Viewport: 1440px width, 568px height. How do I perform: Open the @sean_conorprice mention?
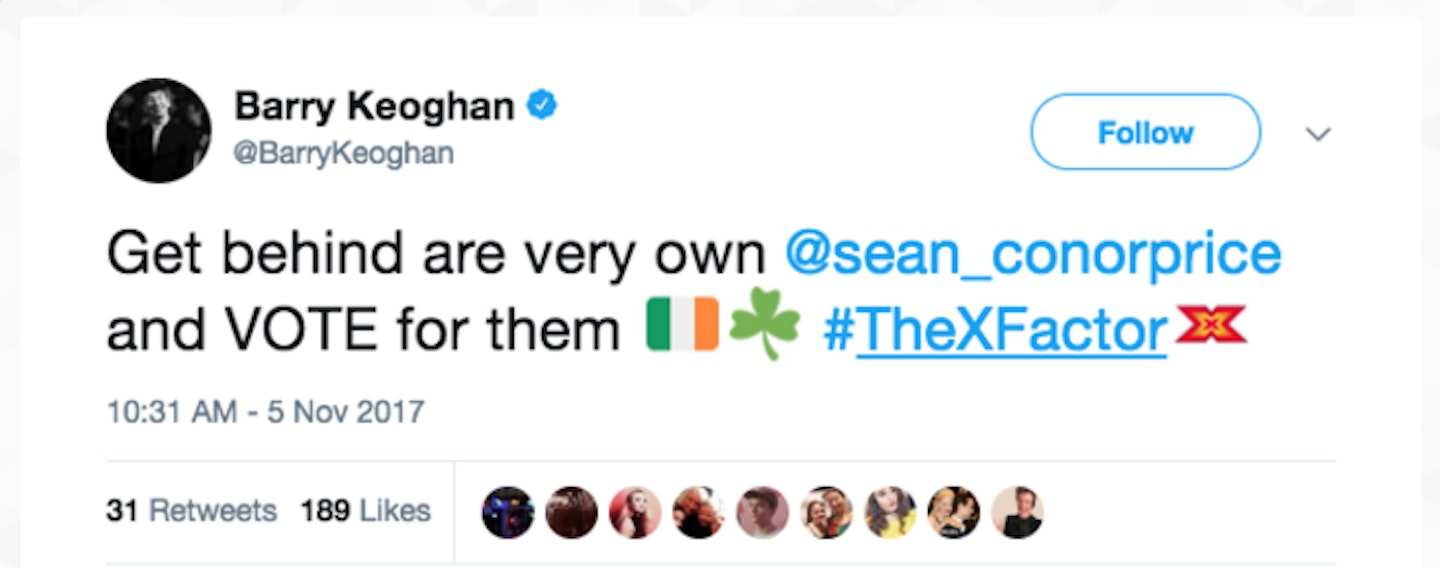tap(1032, 254)
